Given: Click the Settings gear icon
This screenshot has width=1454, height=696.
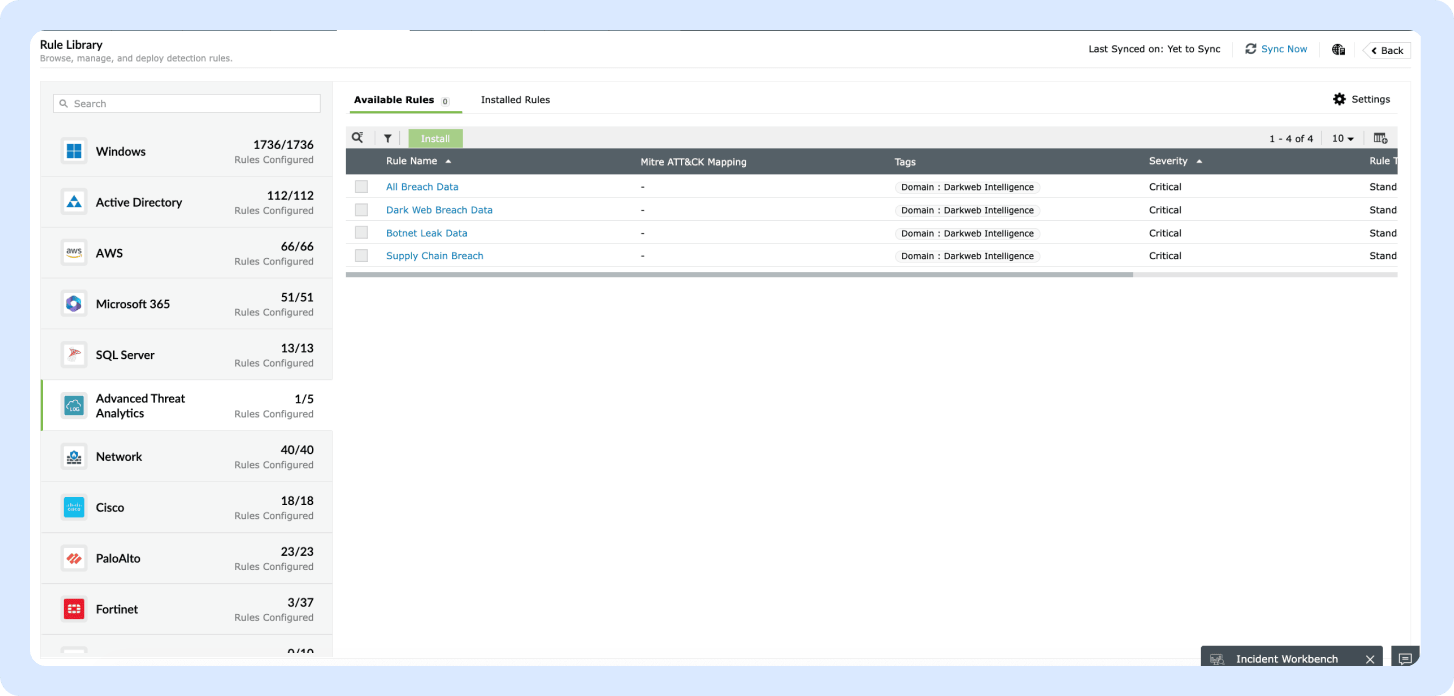Looking at the screenshot, I should [x=1340, y=99].
